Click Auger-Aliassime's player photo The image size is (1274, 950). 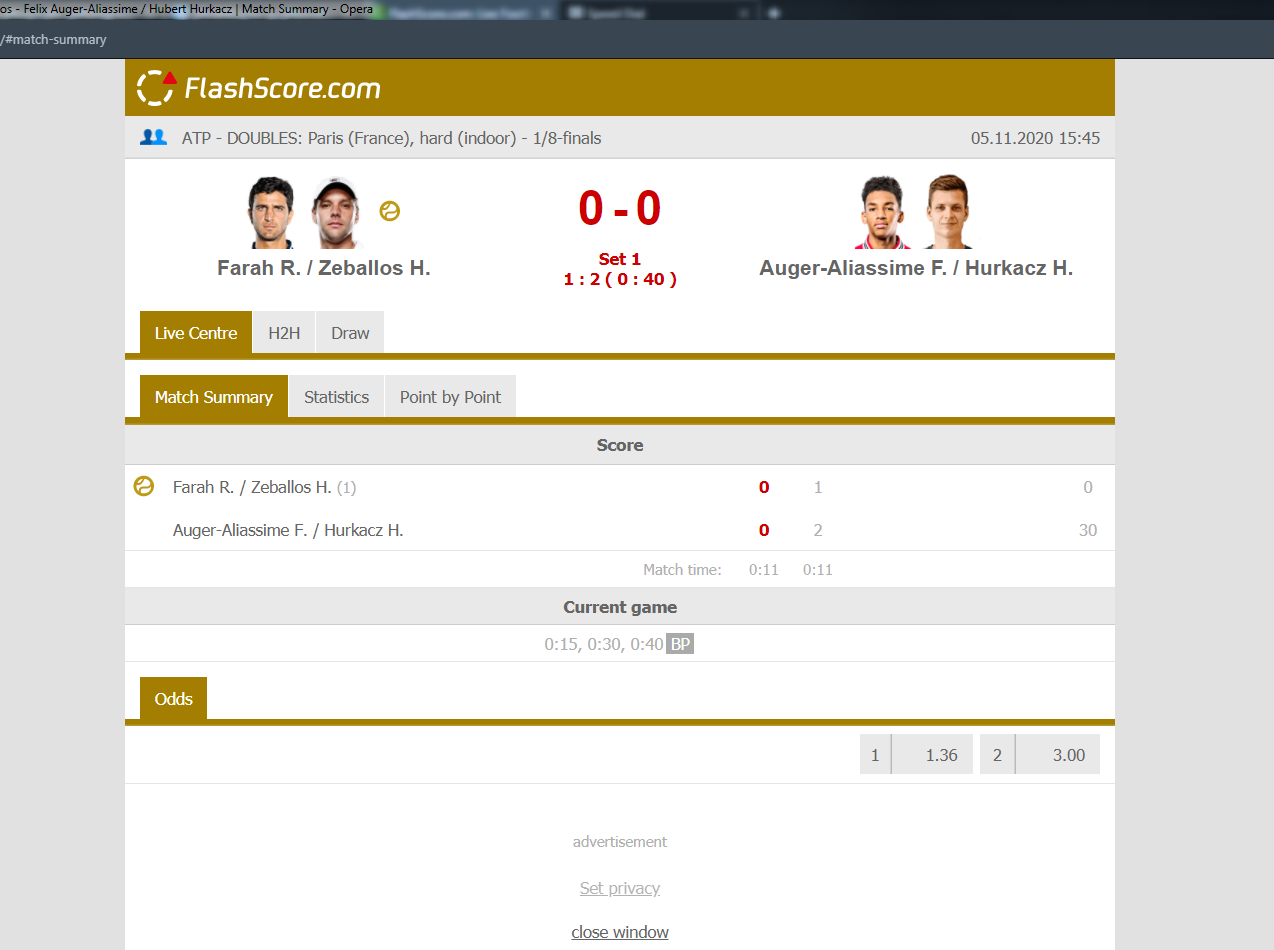tap(884, 212)
